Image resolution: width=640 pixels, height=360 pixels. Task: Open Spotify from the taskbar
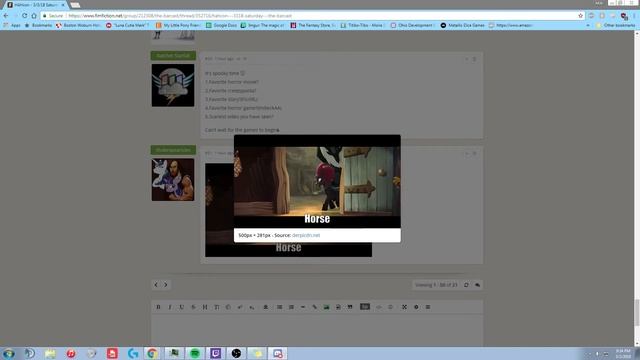(x=195, y=353)
